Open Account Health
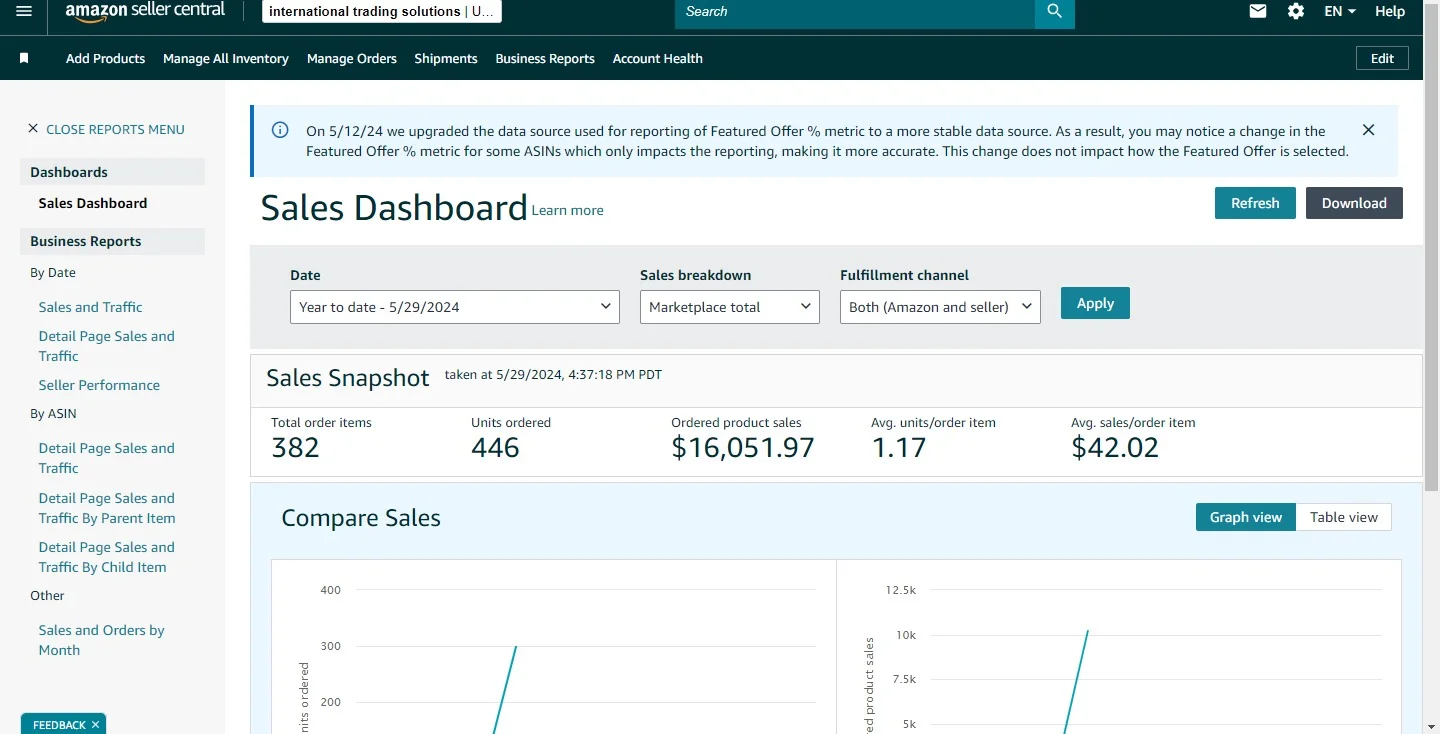The width and height of the screenshot is (1440, 734). pos(657,58)
